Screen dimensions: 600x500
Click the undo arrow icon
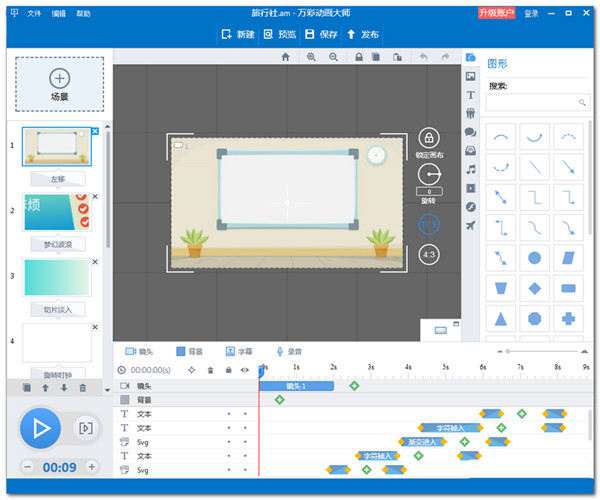[424, 58]
